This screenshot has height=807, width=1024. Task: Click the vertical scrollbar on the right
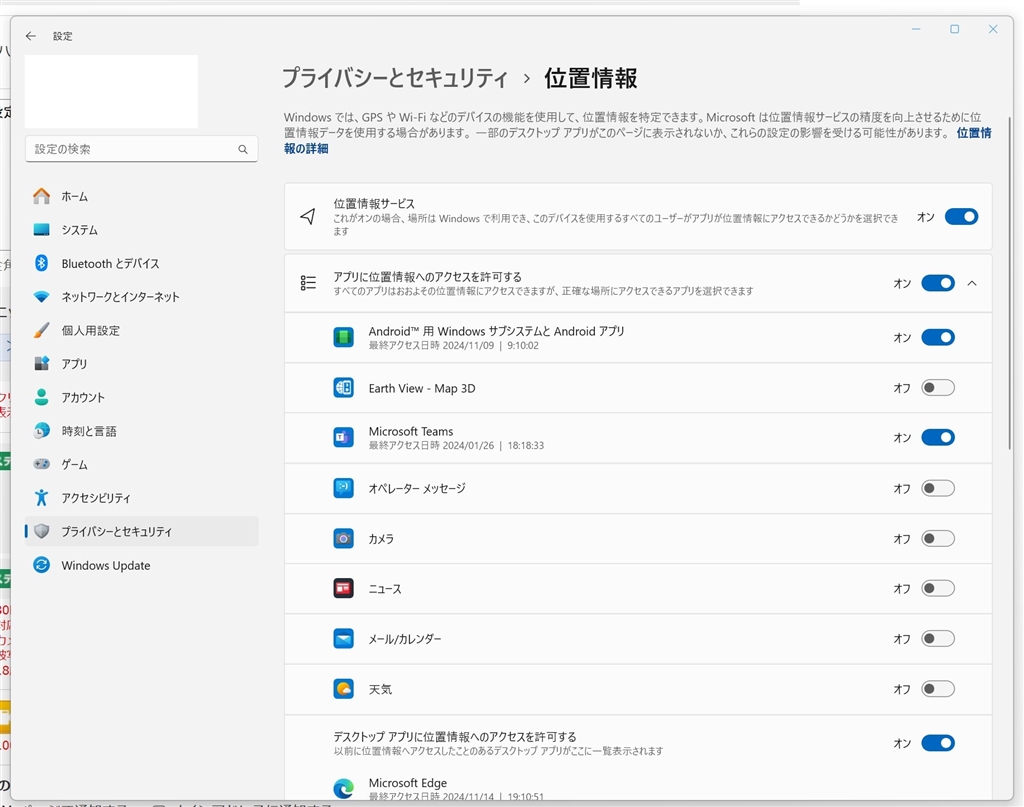(x=1010, y=283)
